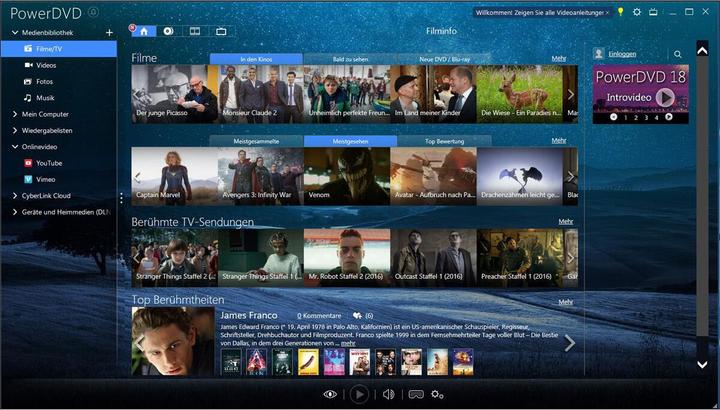This screenshot has height=410, width=720.
Task: Expand Wiedergabelisten
Action: [x=15, y=130]
